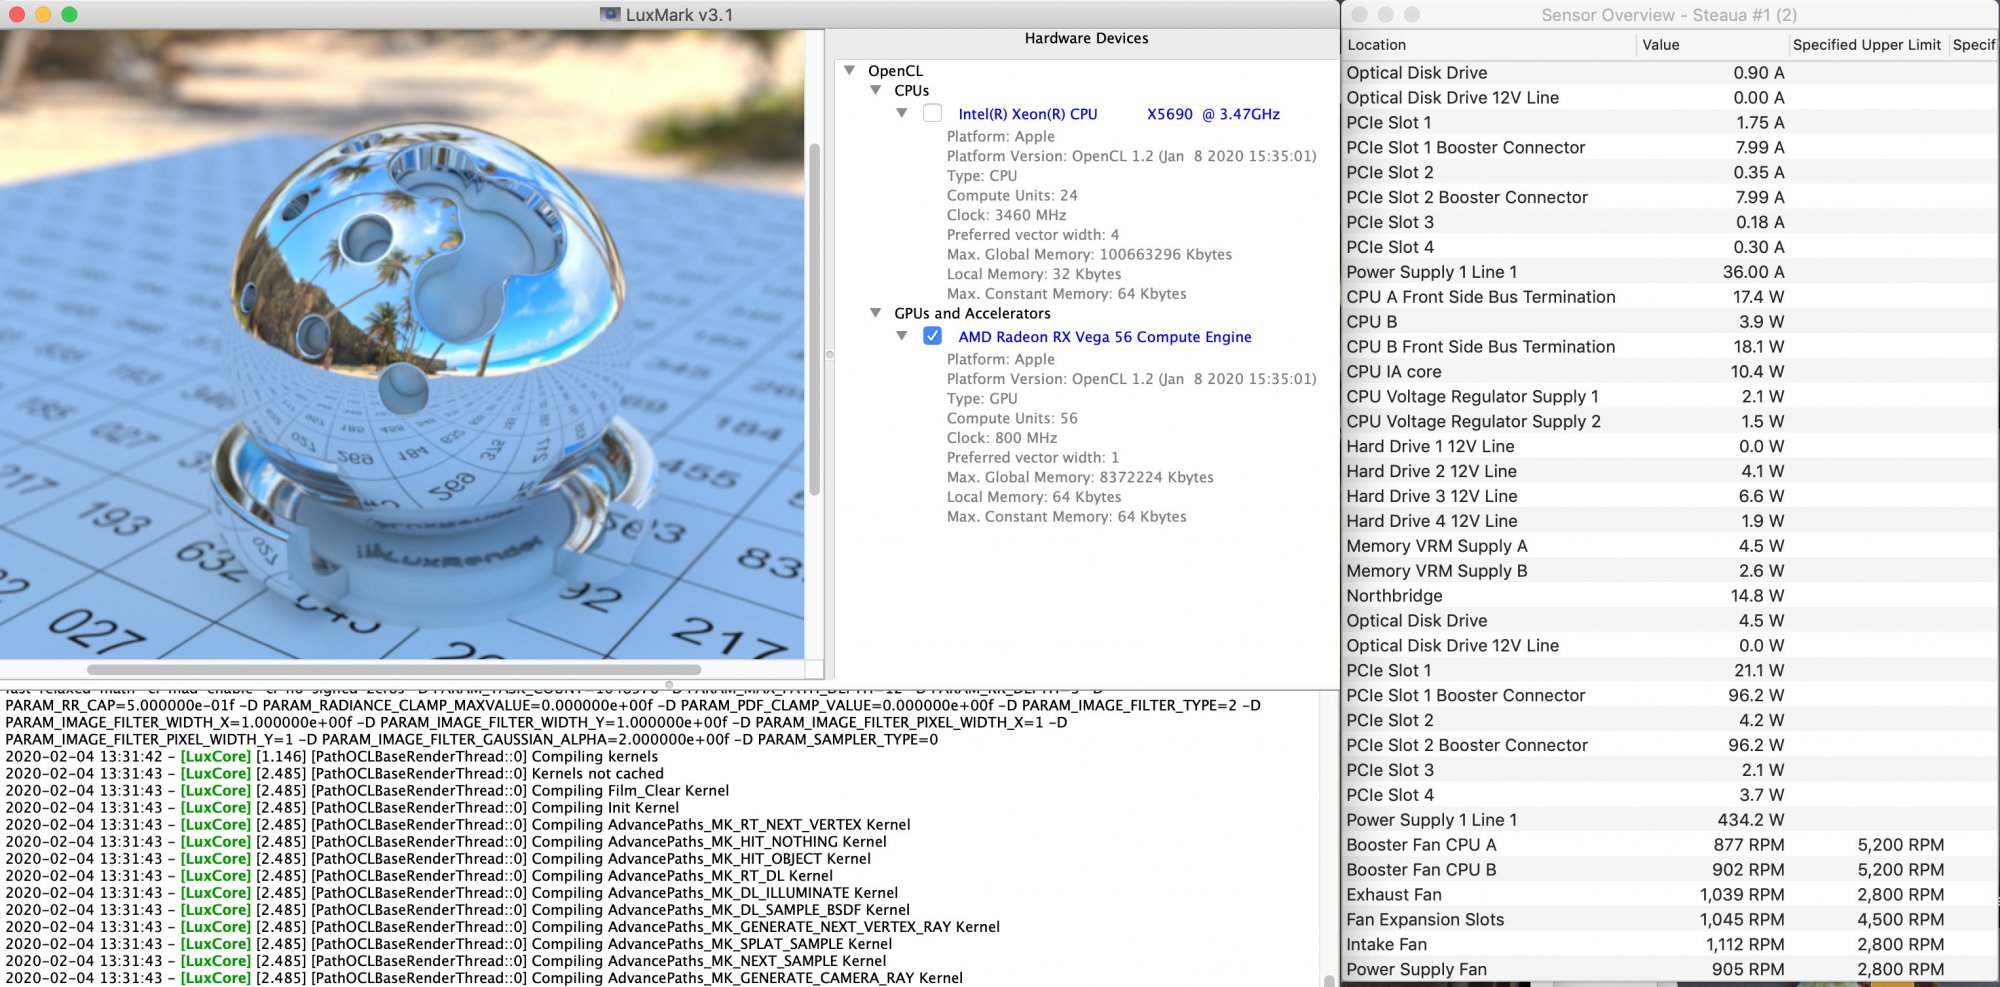The width and height of the screenshot is (2000, 987).
Task: Sort by Location column in Sensor Overview
Action: pos(1488,45)
